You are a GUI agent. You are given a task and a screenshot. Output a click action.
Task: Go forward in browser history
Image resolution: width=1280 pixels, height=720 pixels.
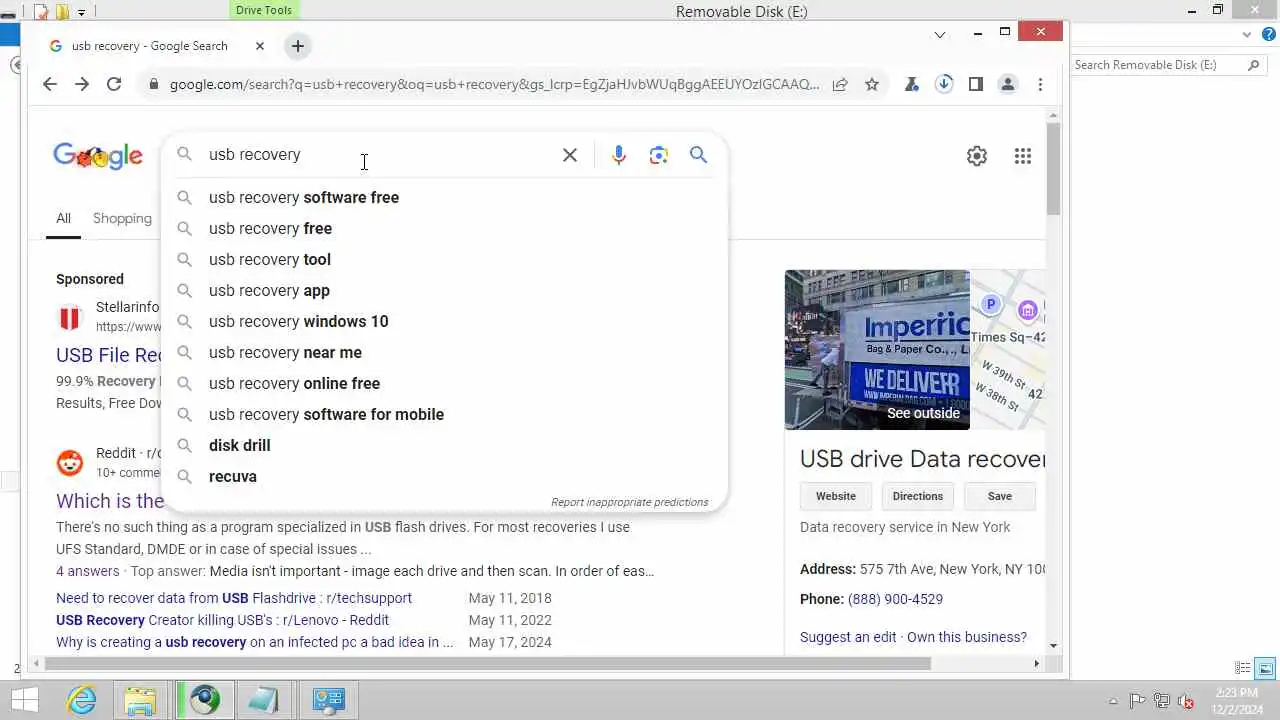(x=82, y=84)
